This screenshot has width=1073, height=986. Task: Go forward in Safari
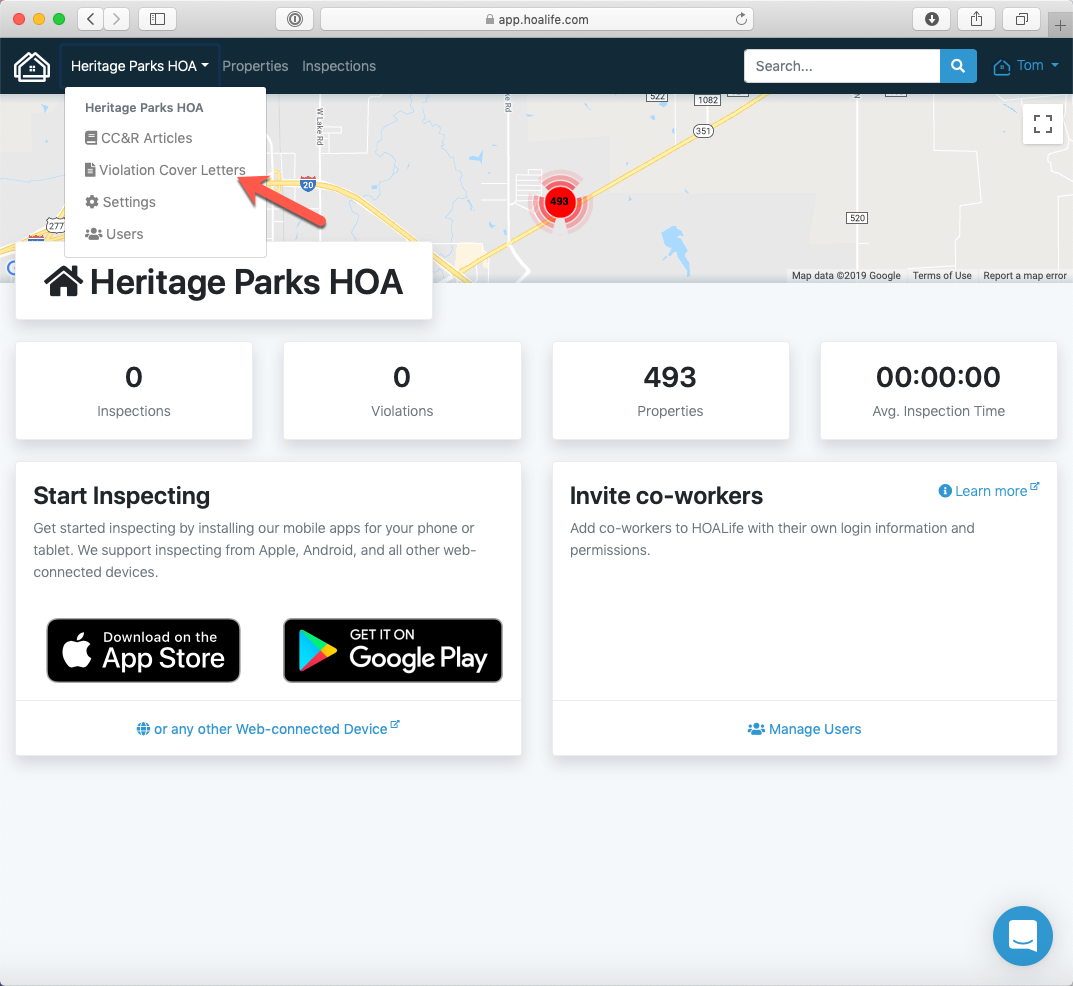(116, 19)
